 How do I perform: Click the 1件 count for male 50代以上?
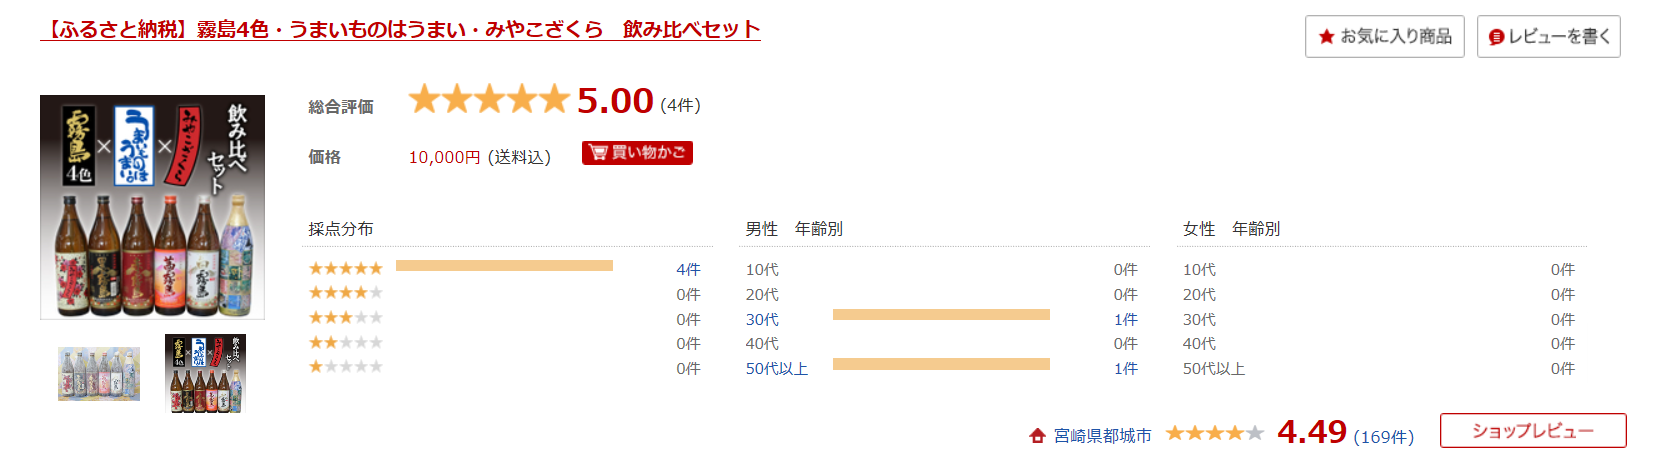coord(1126,369)
